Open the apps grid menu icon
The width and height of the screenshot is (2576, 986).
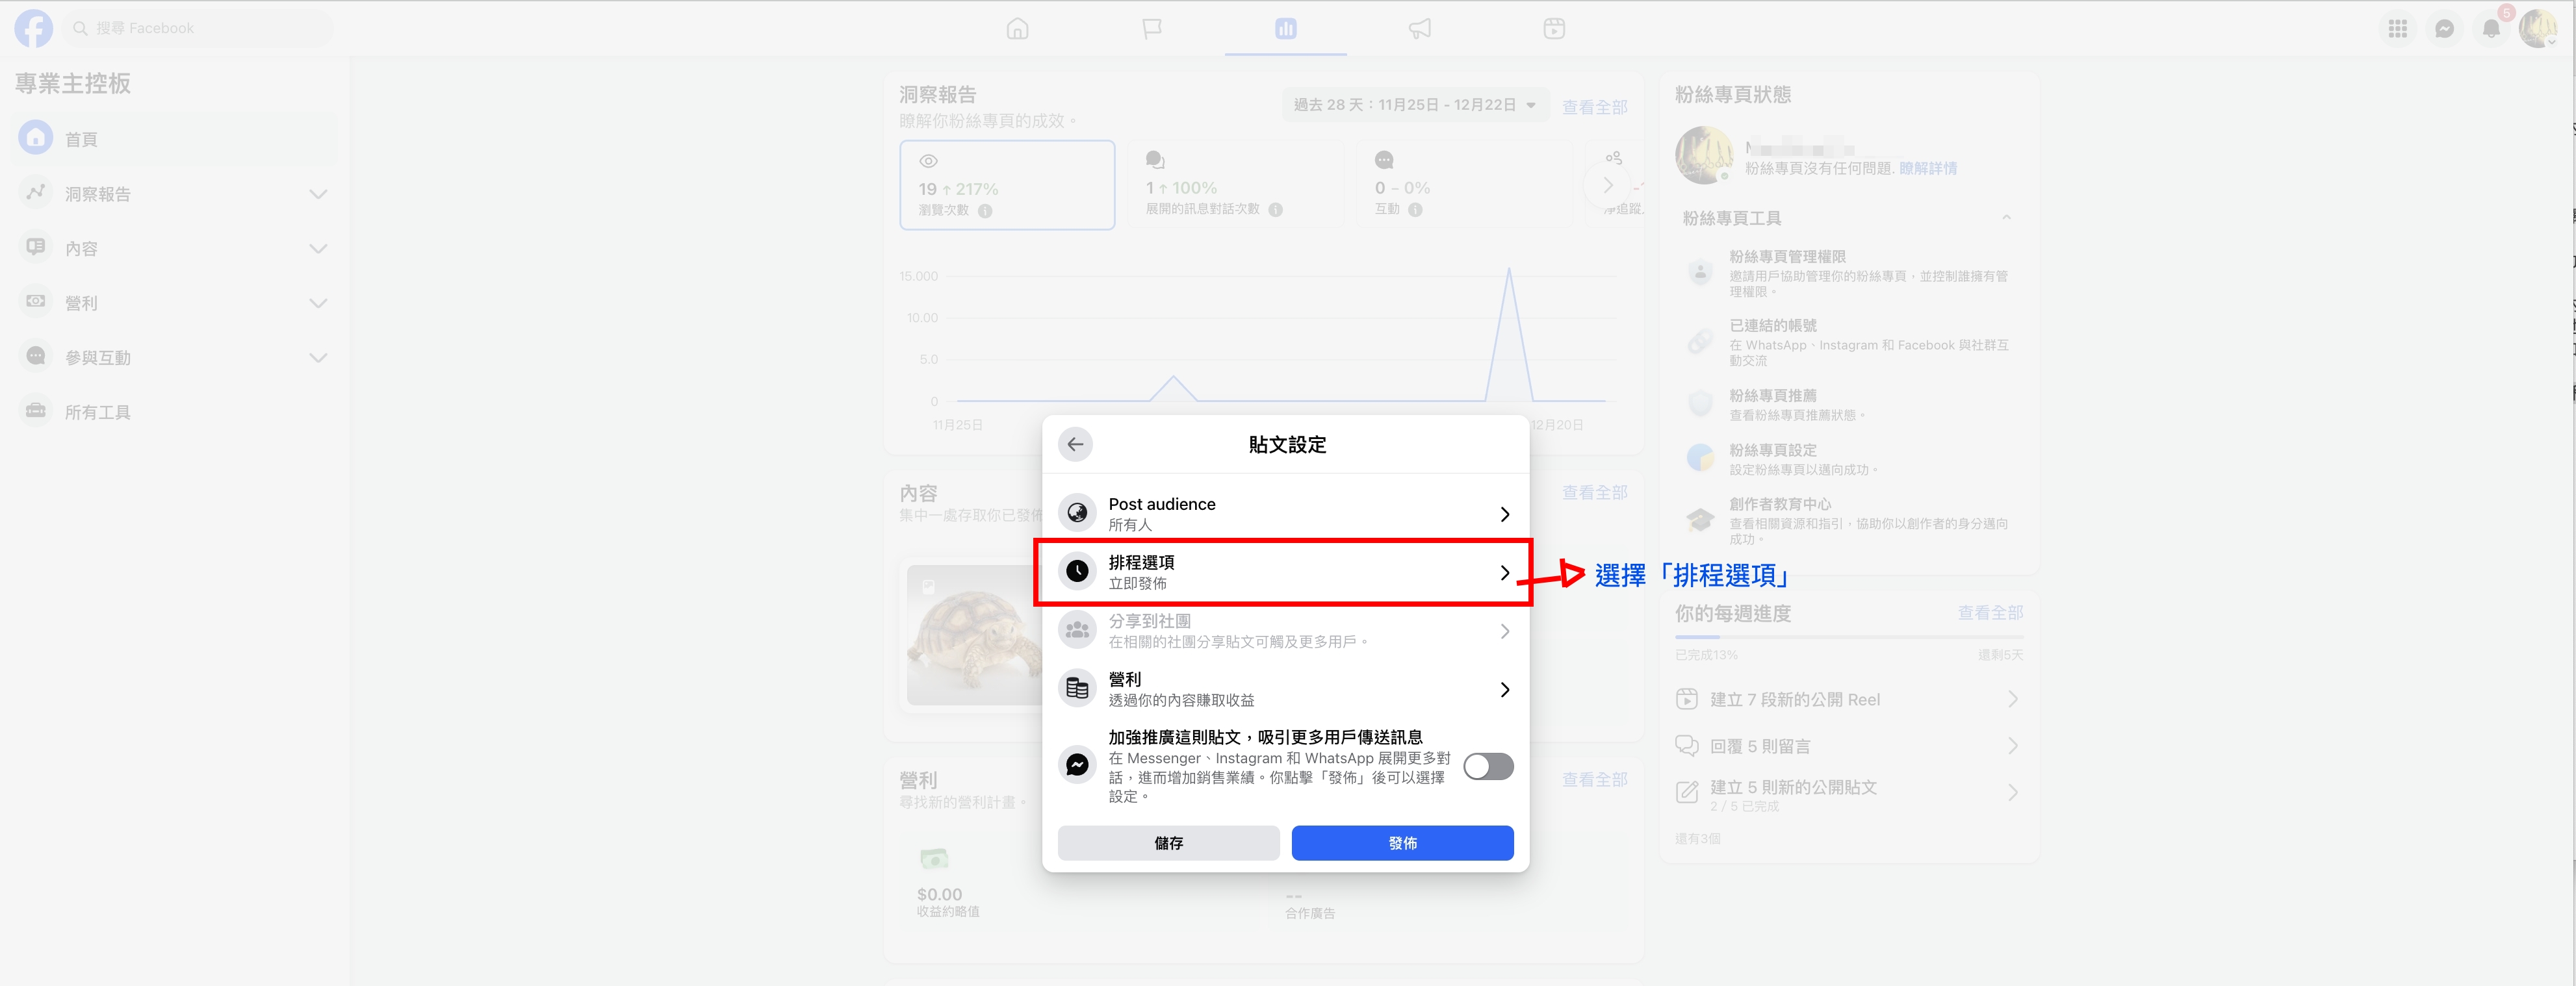(x=2397, y=28)
